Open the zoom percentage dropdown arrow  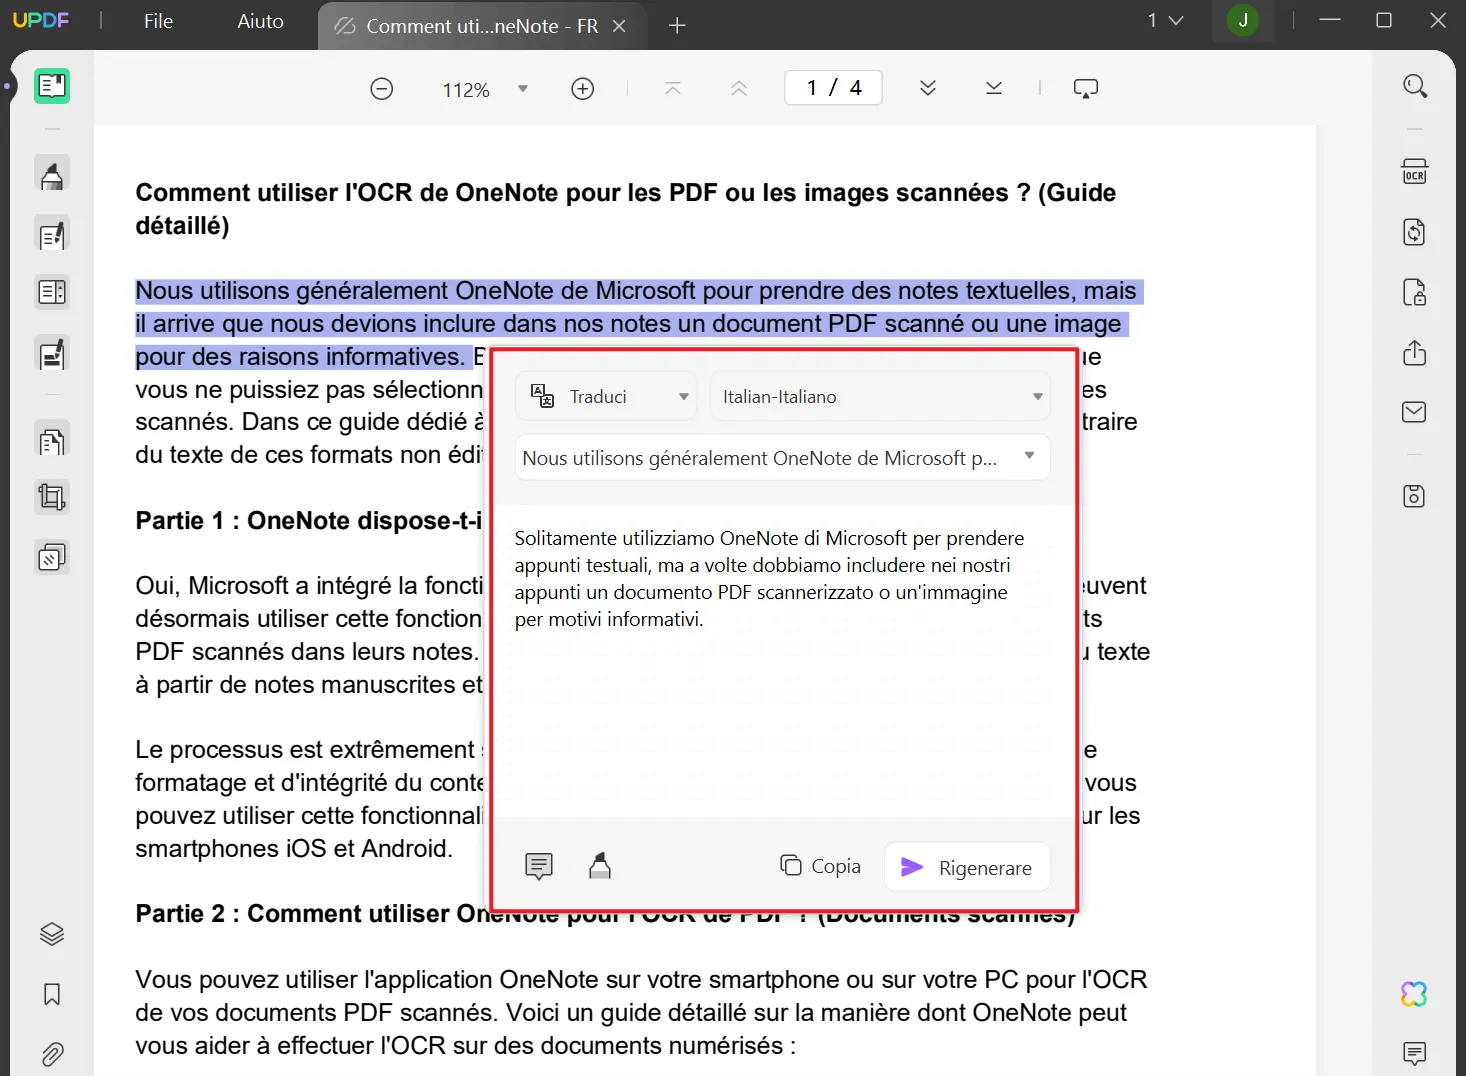click(x=523, y=89)
